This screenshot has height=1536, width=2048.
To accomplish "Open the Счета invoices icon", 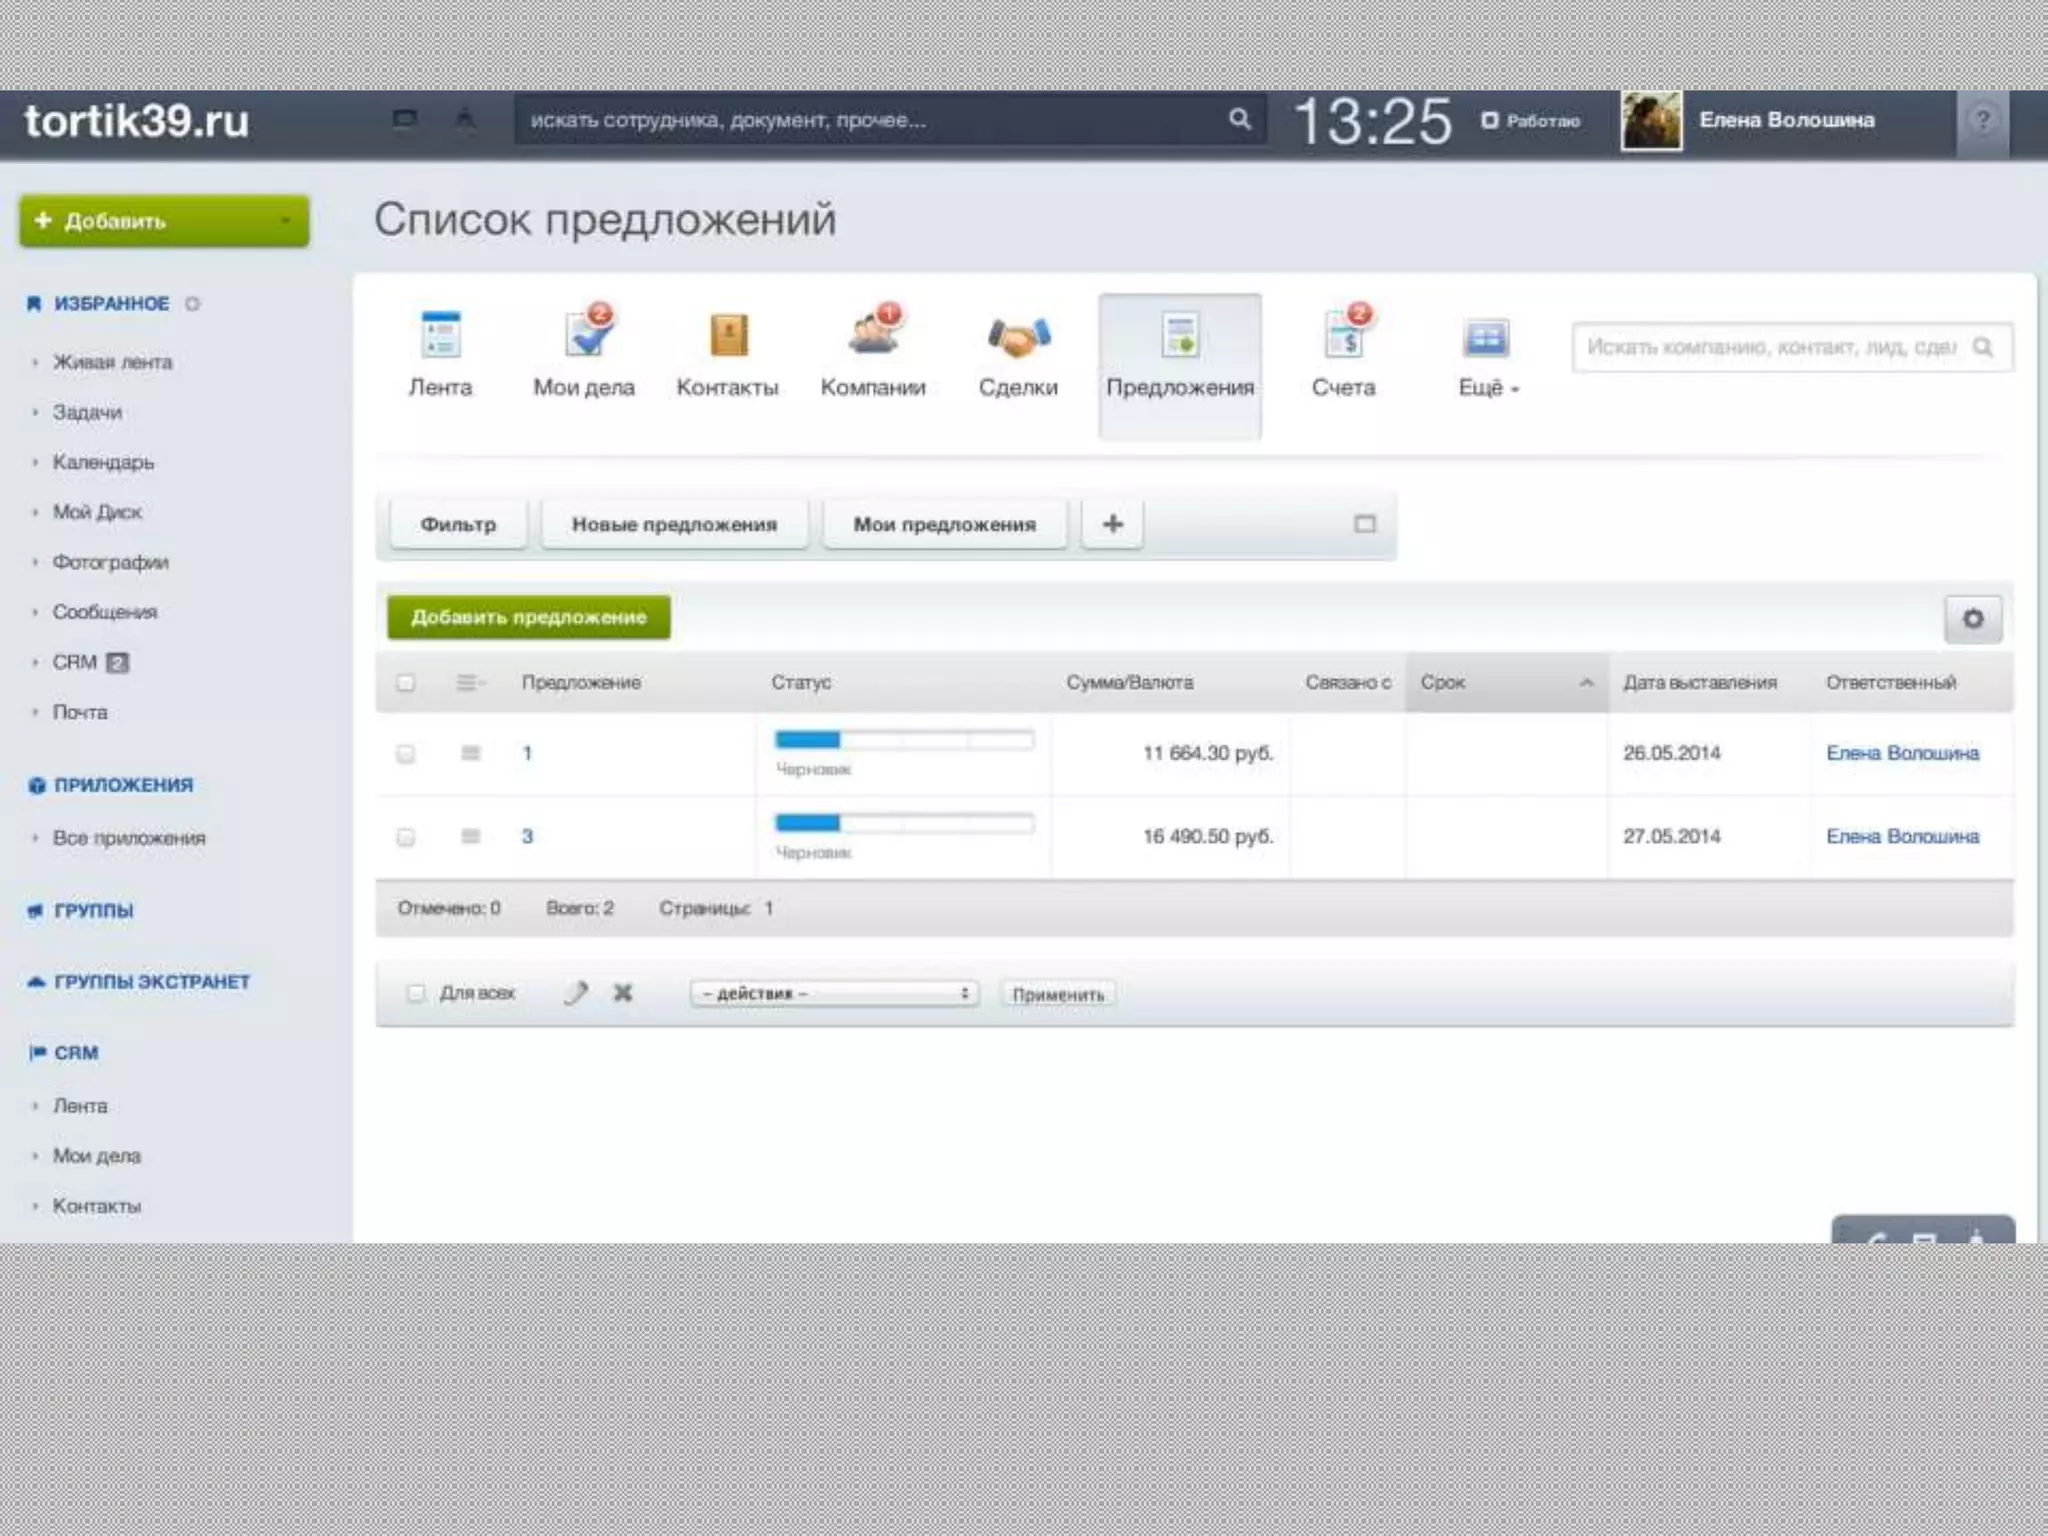I will tap(1344, 337).
